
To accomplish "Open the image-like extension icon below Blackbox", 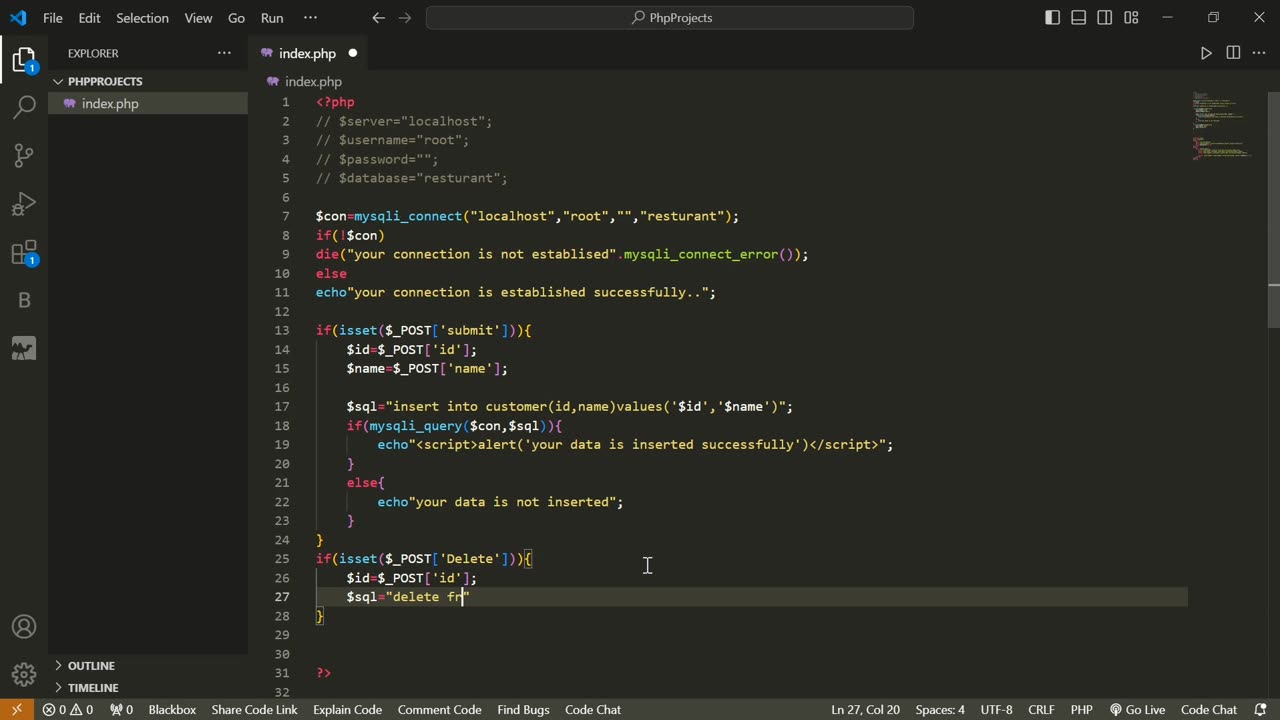I will (24, 348).
